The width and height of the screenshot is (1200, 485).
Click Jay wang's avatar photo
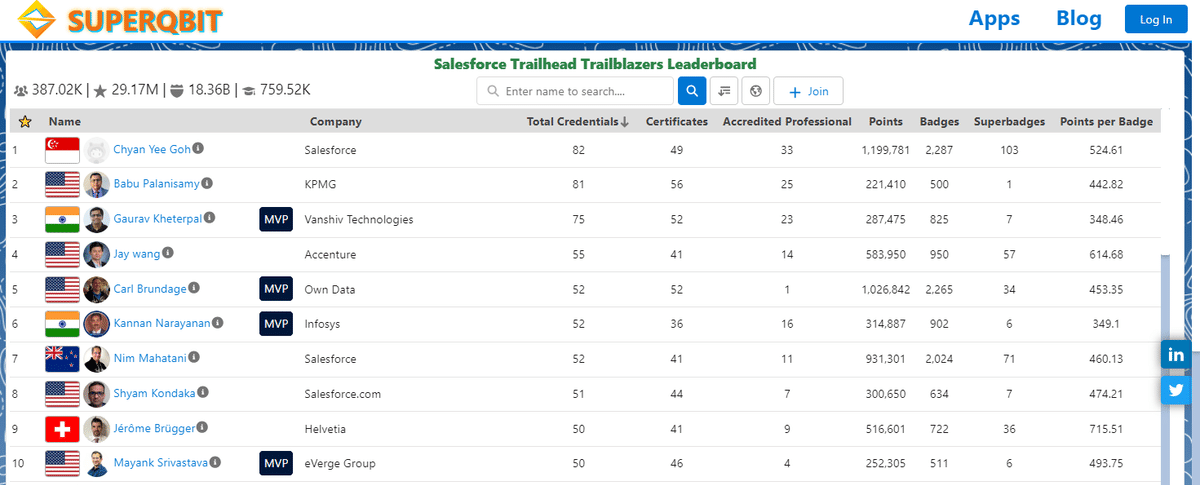click(97, 254)
